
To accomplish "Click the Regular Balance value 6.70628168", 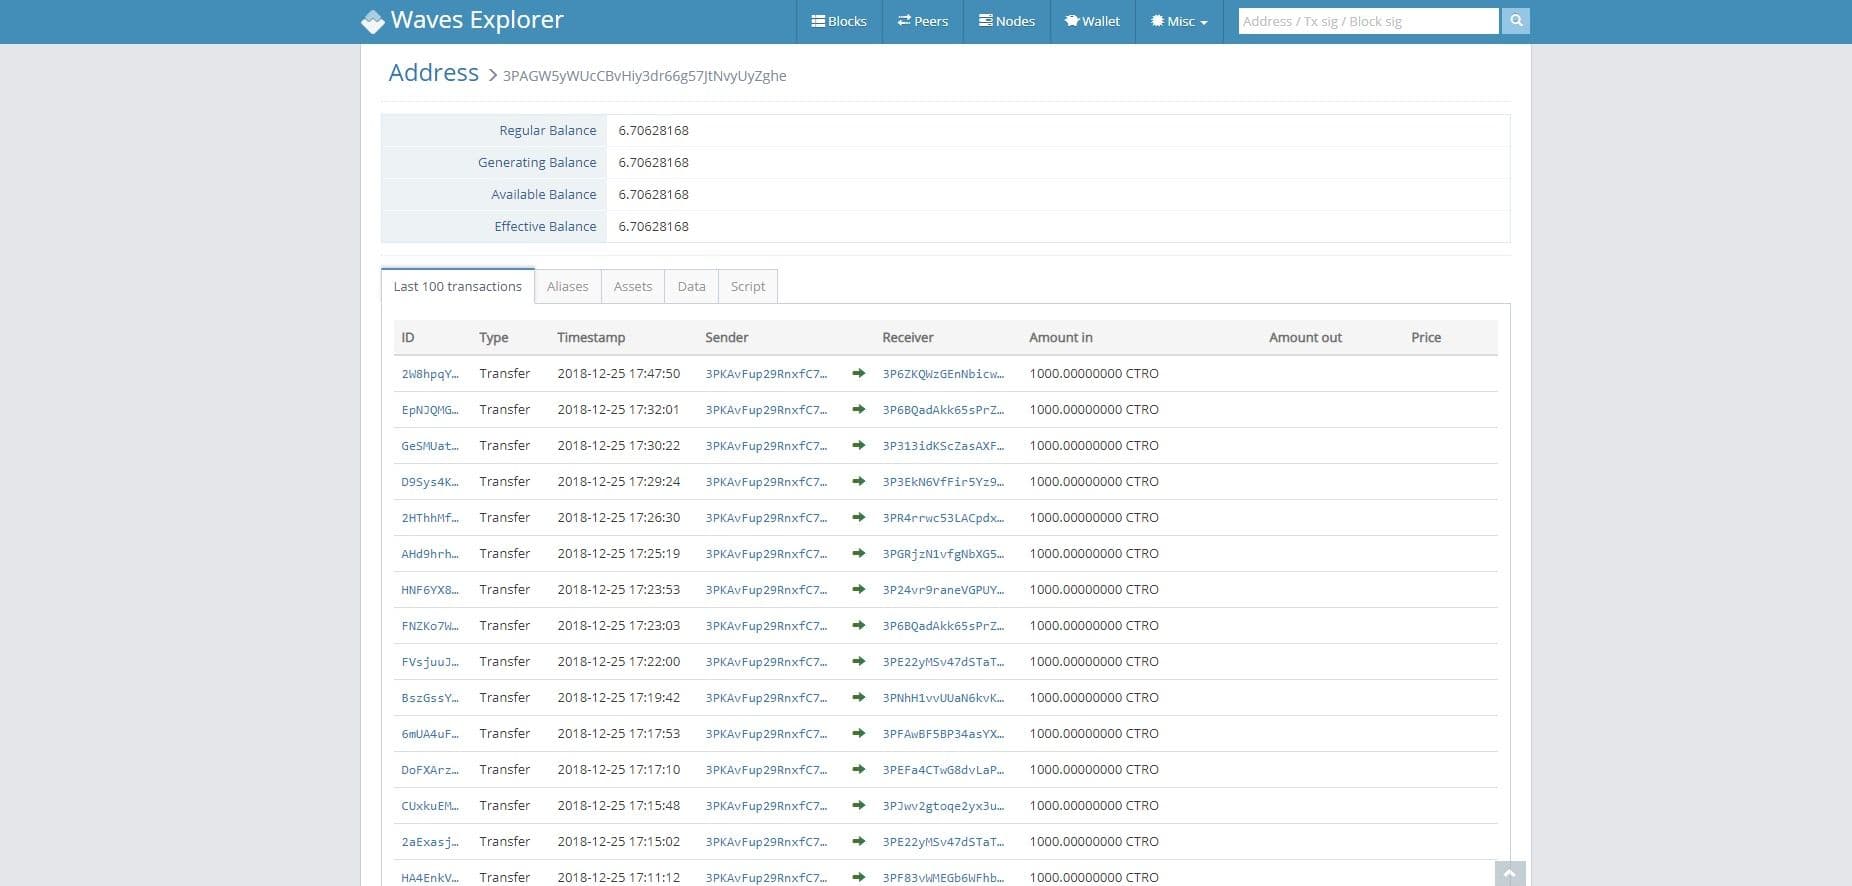I will click(x=653, y=131).
